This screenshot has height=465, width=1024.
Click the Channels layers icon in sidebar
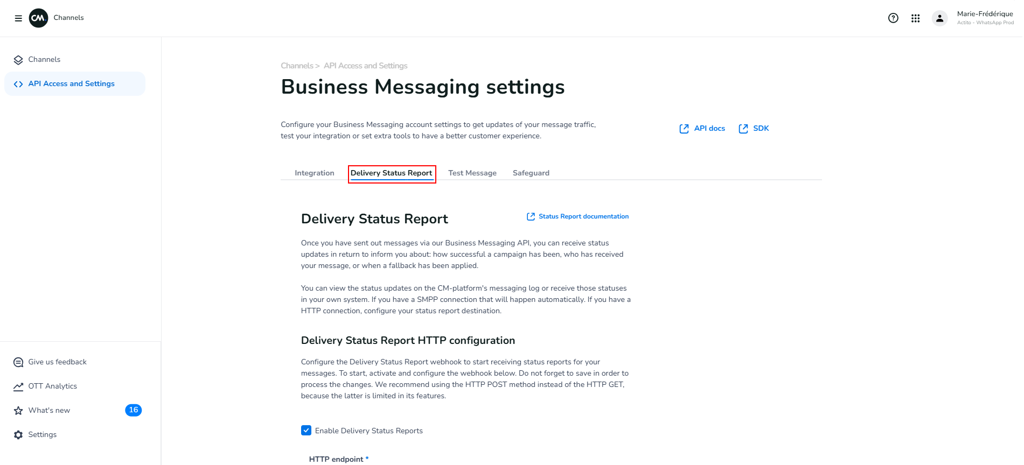click(18, 59)
